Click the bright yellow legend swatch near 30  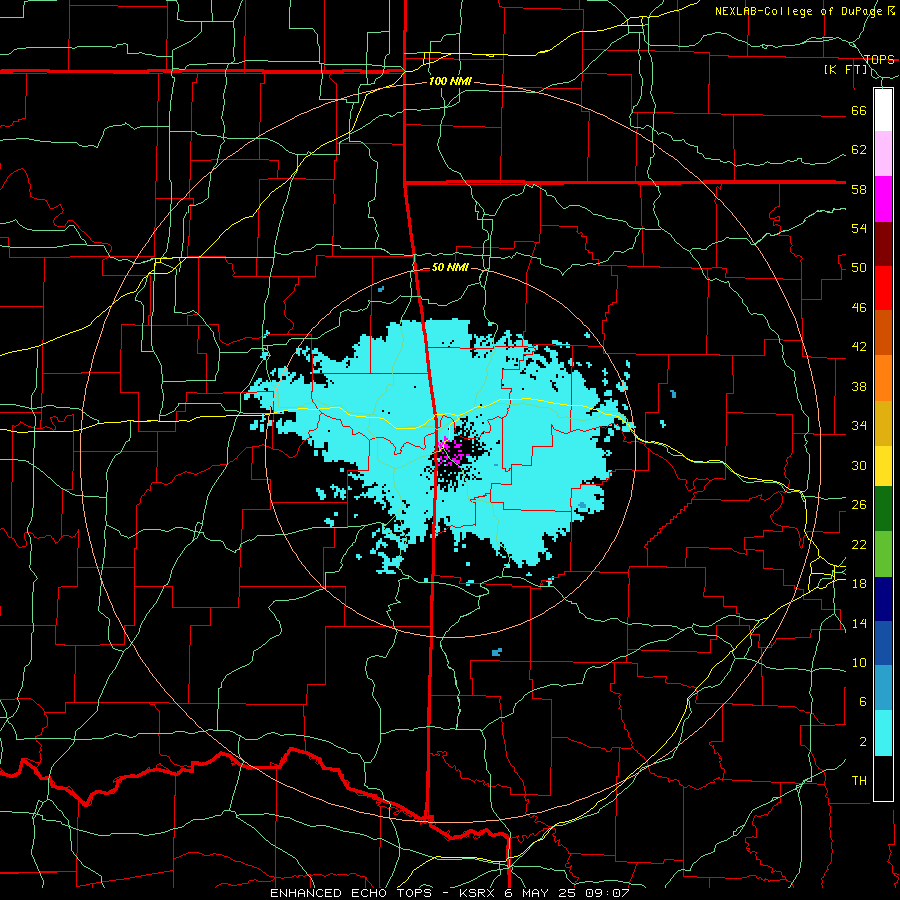click(x=883, y=466)
